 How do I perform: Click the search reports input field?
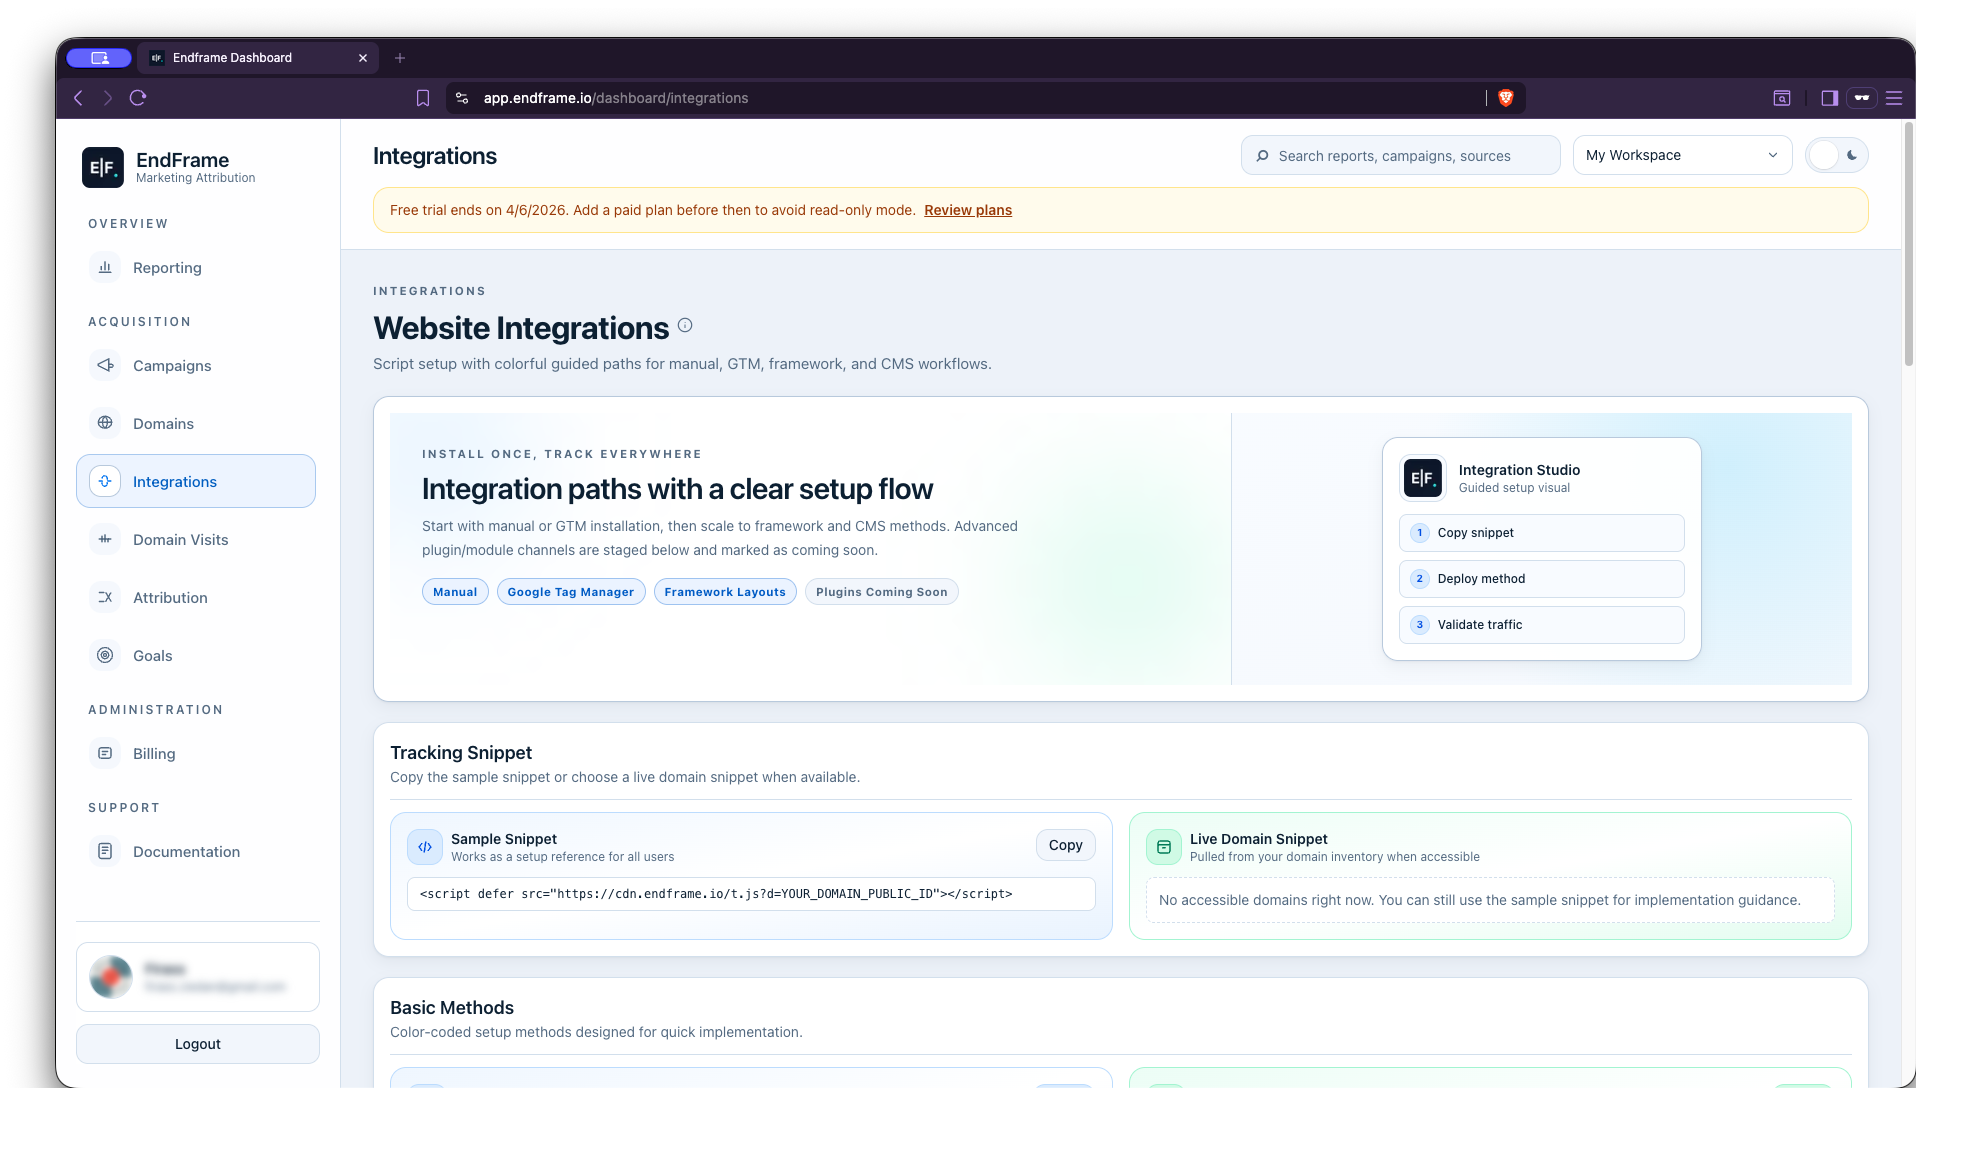[1400, 155]
